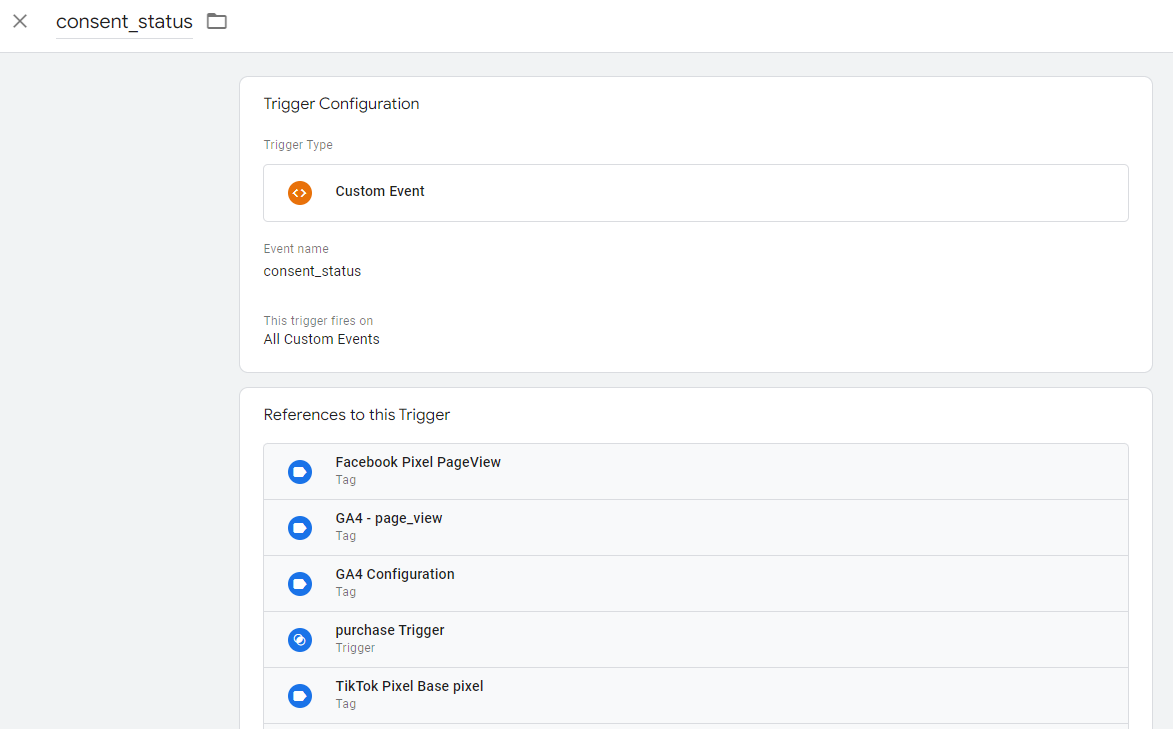Image resolution: width=1173 pixels, height=729 pixels.
Task: Open the GA4 - page_view tag reference
Action: [x=696, y=528]
